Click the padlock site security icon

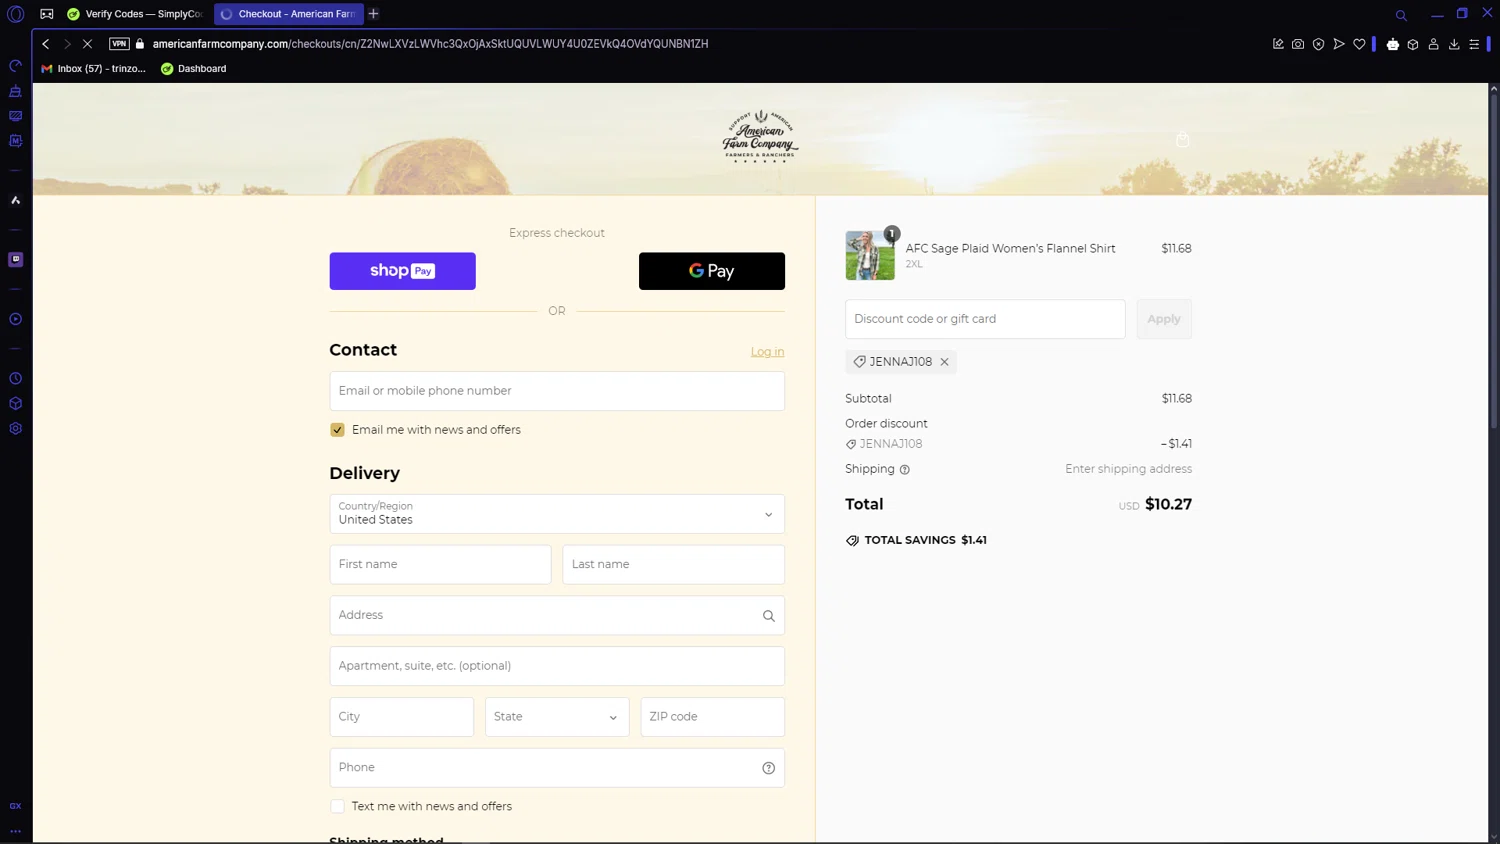[x=140, y=44]
